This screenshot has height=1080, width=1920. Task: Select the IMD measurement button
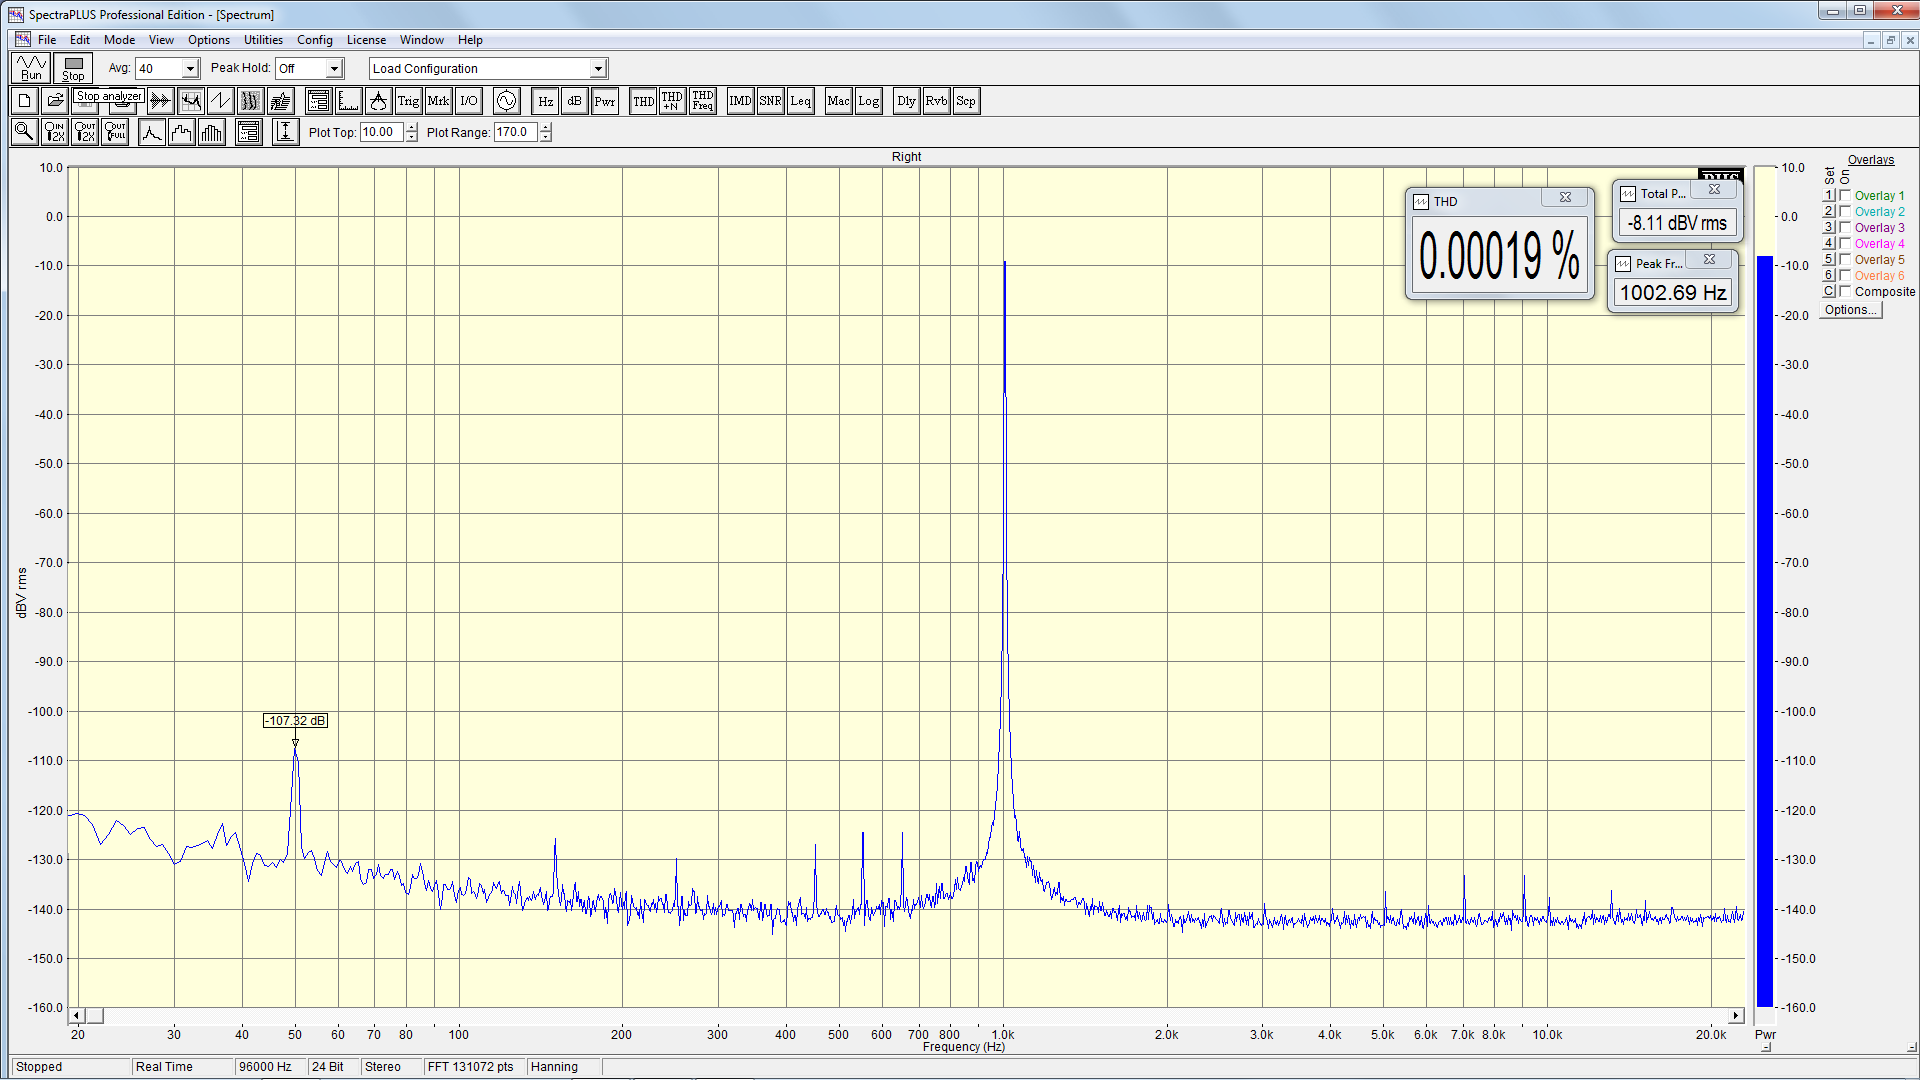click(x=740, y=101)
